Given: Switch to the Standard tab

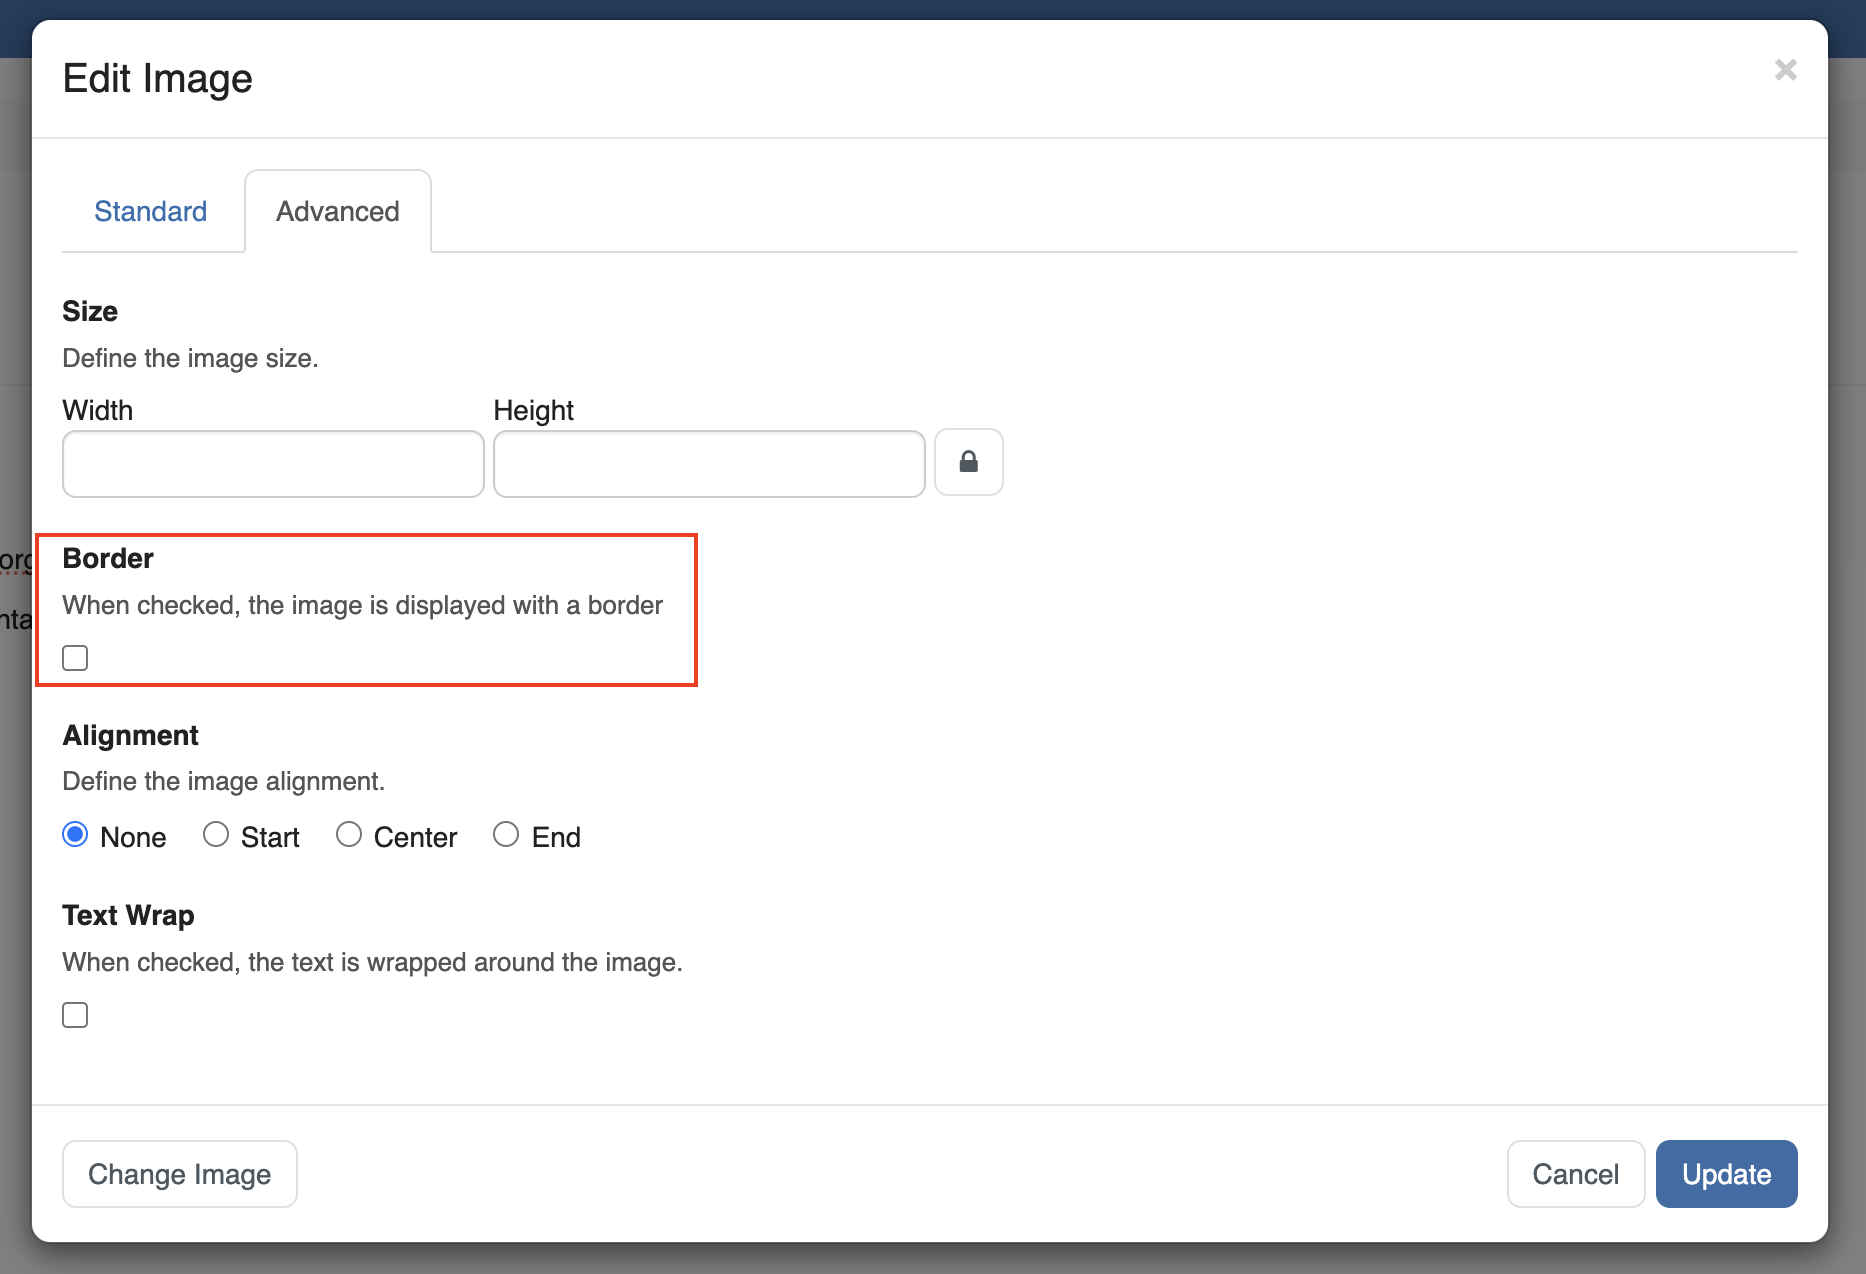Looking at the screenshot, I should (x=150, y=212).
